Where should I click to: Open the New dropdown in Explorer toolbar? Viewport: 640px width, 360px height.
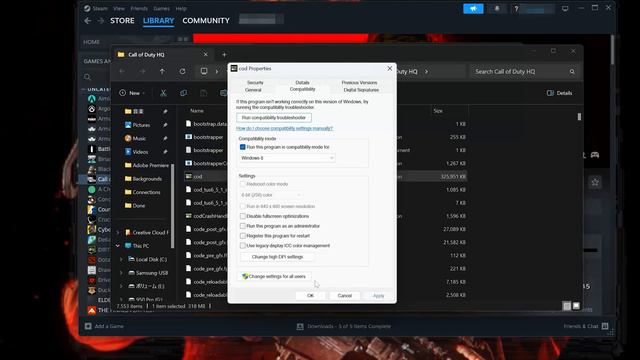click(132, 93)
